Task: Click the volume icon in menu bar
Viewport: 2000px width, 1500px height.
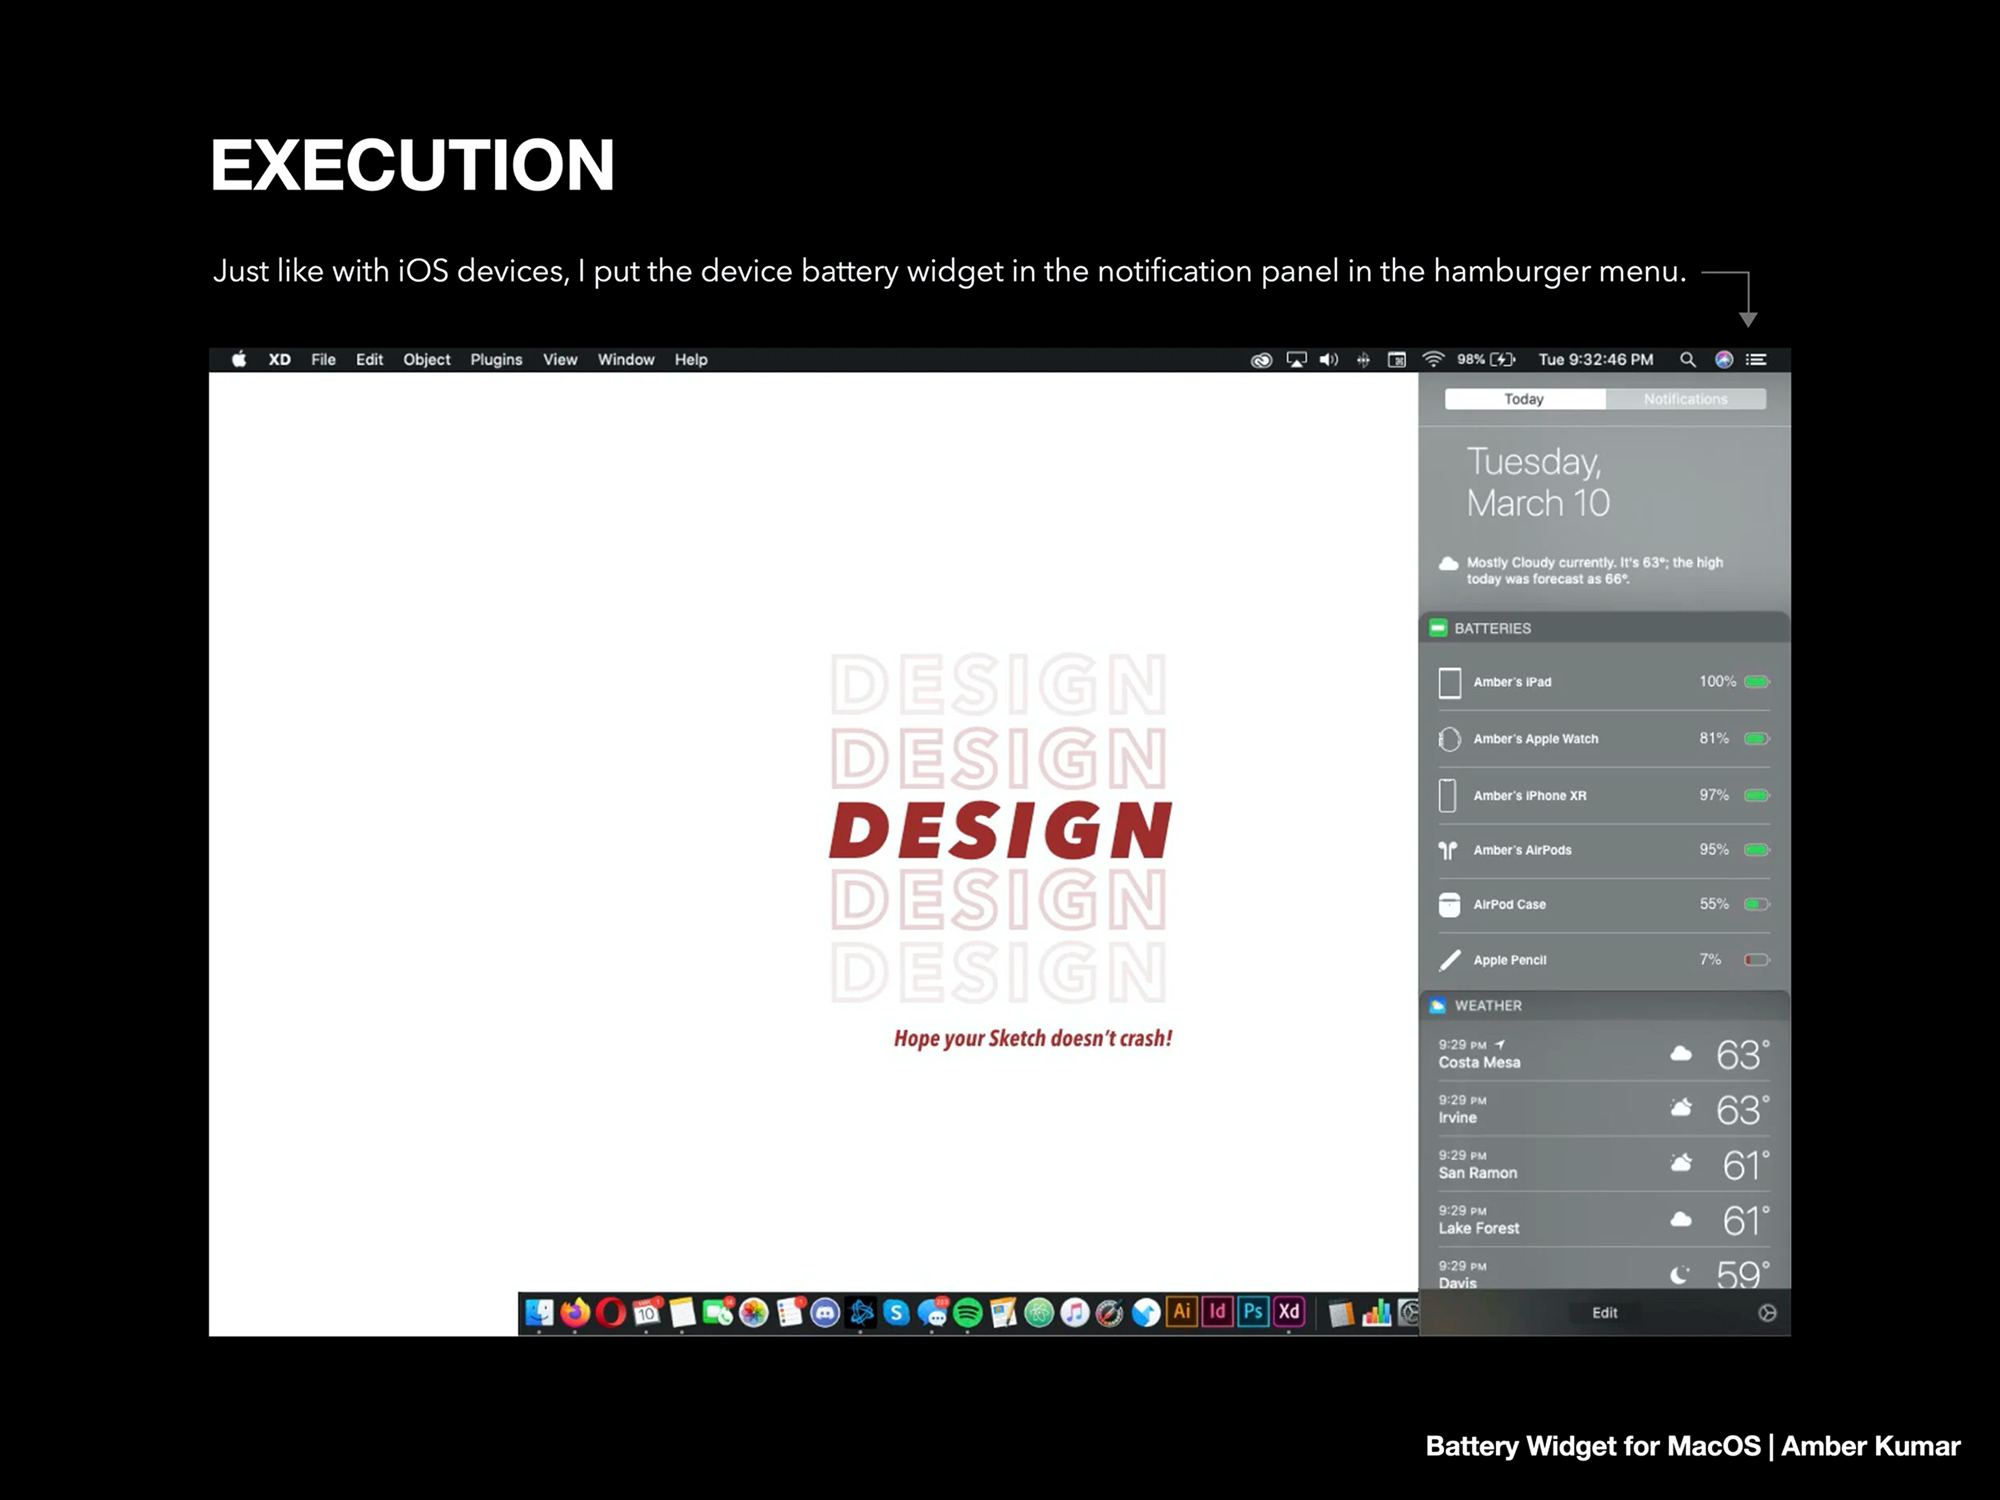Action: [1328, 360]
